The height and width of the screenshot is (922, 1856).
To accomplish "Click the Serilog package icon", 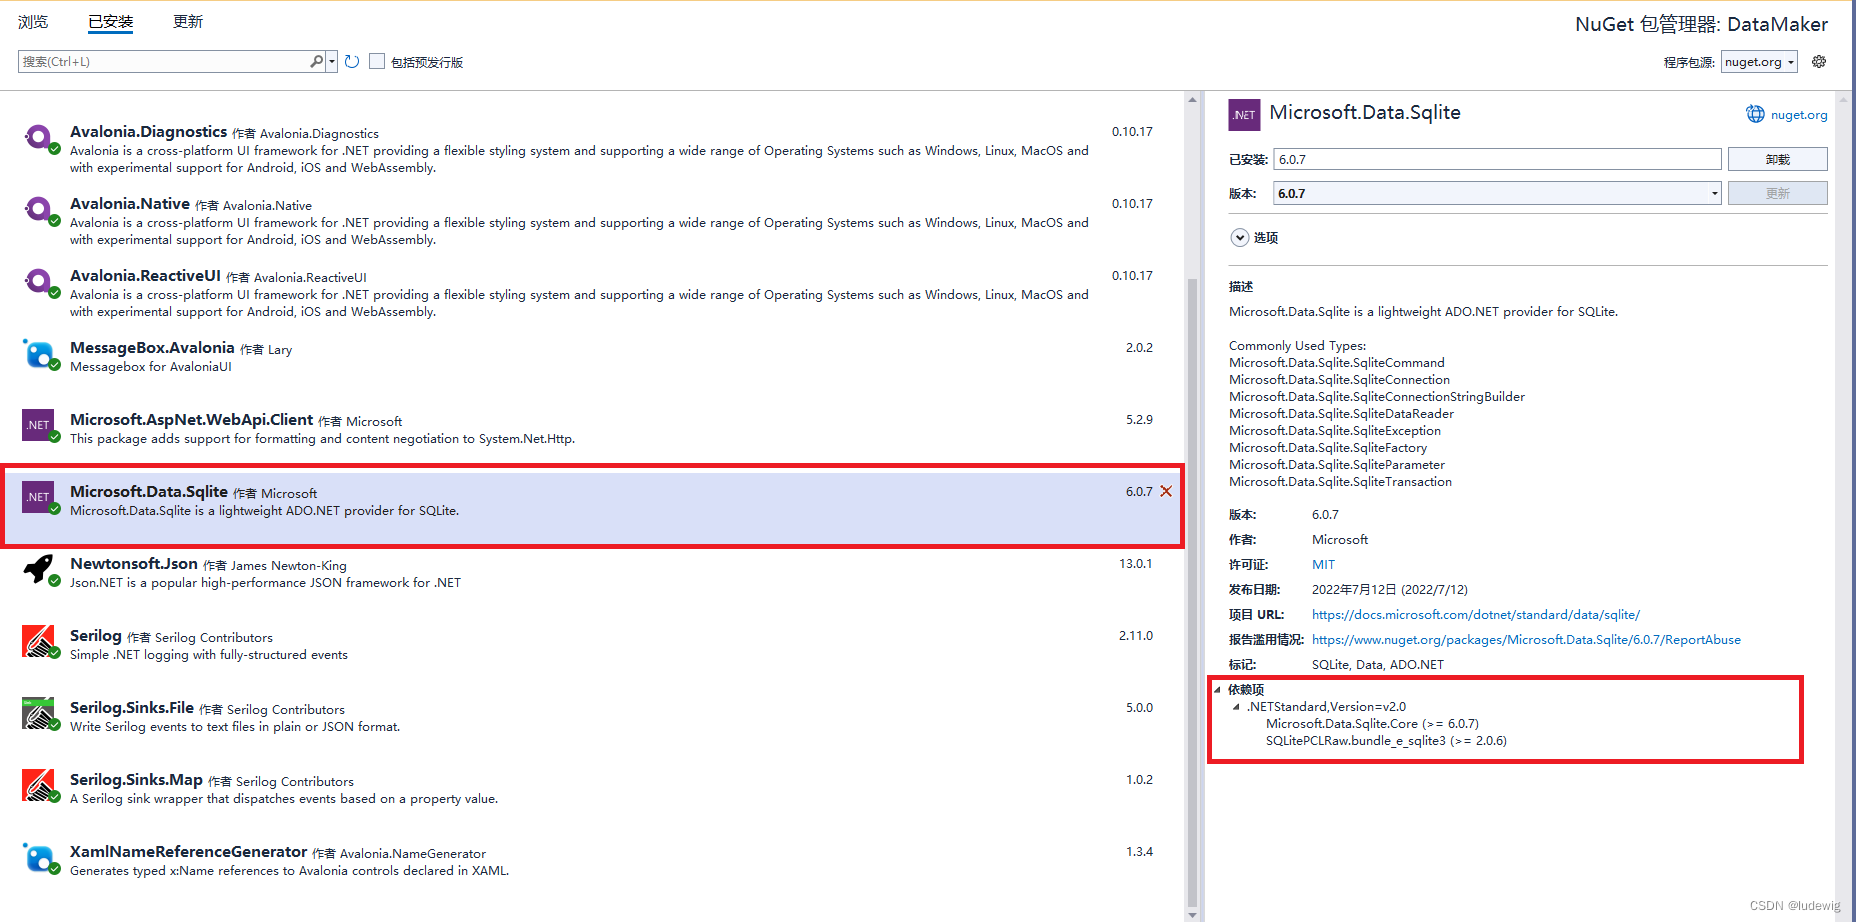I will (40, 641).
